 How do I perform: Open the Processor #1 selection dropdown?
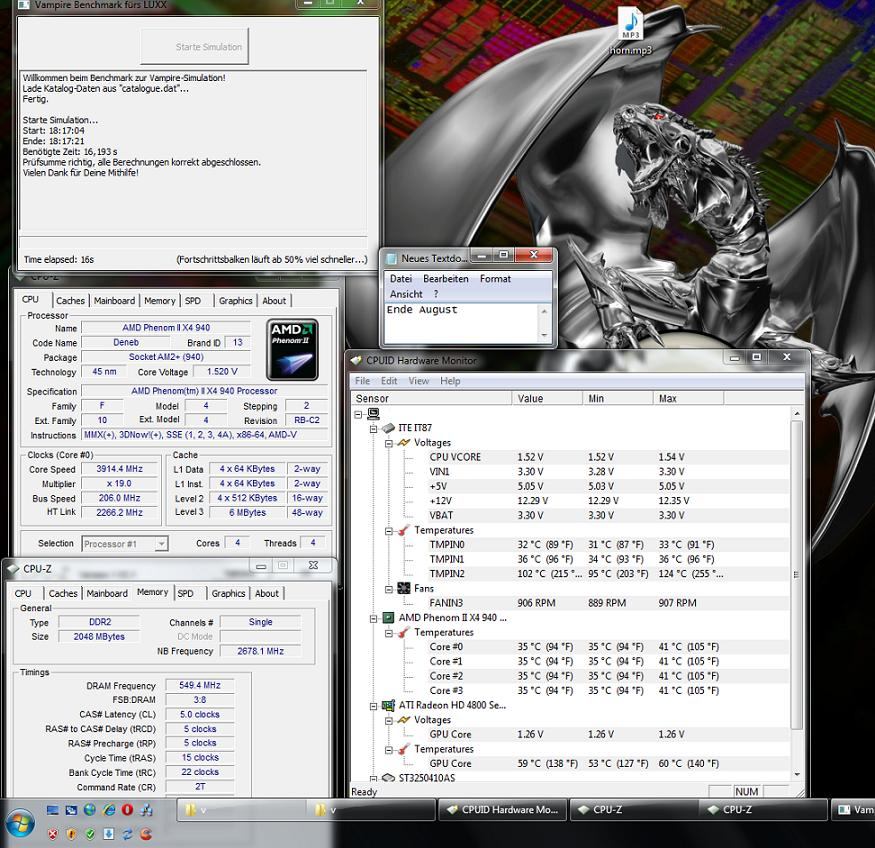coord(124,544)
